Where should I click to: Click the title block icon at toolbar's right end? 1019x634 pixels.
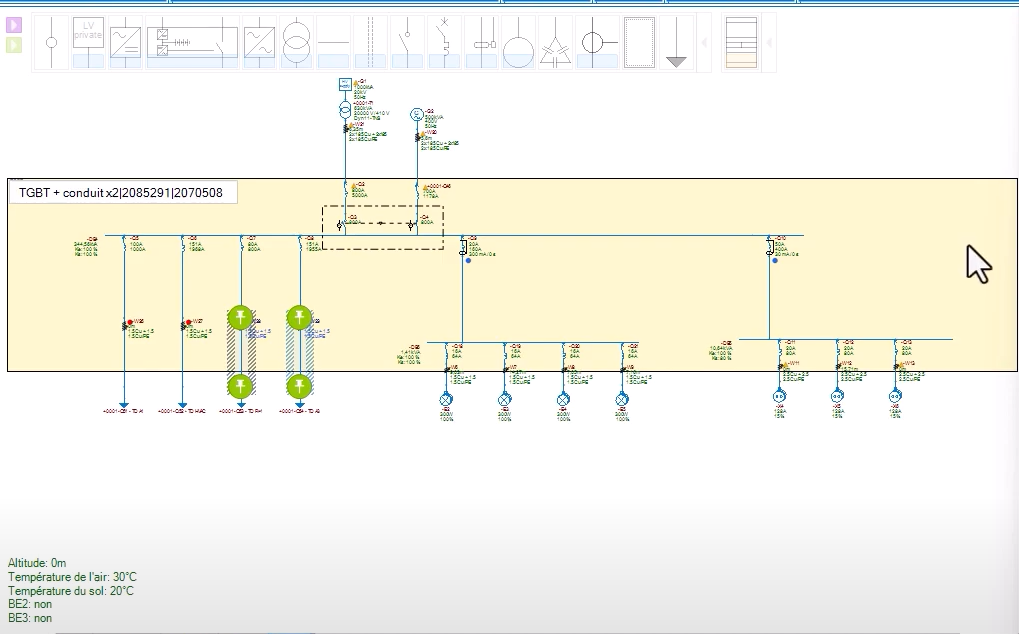741,42
